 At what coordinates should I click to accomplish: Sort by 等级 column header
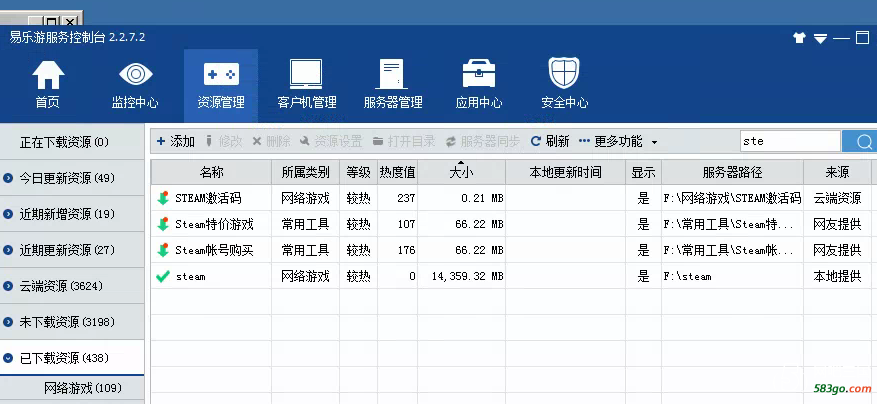click(359, 172)
